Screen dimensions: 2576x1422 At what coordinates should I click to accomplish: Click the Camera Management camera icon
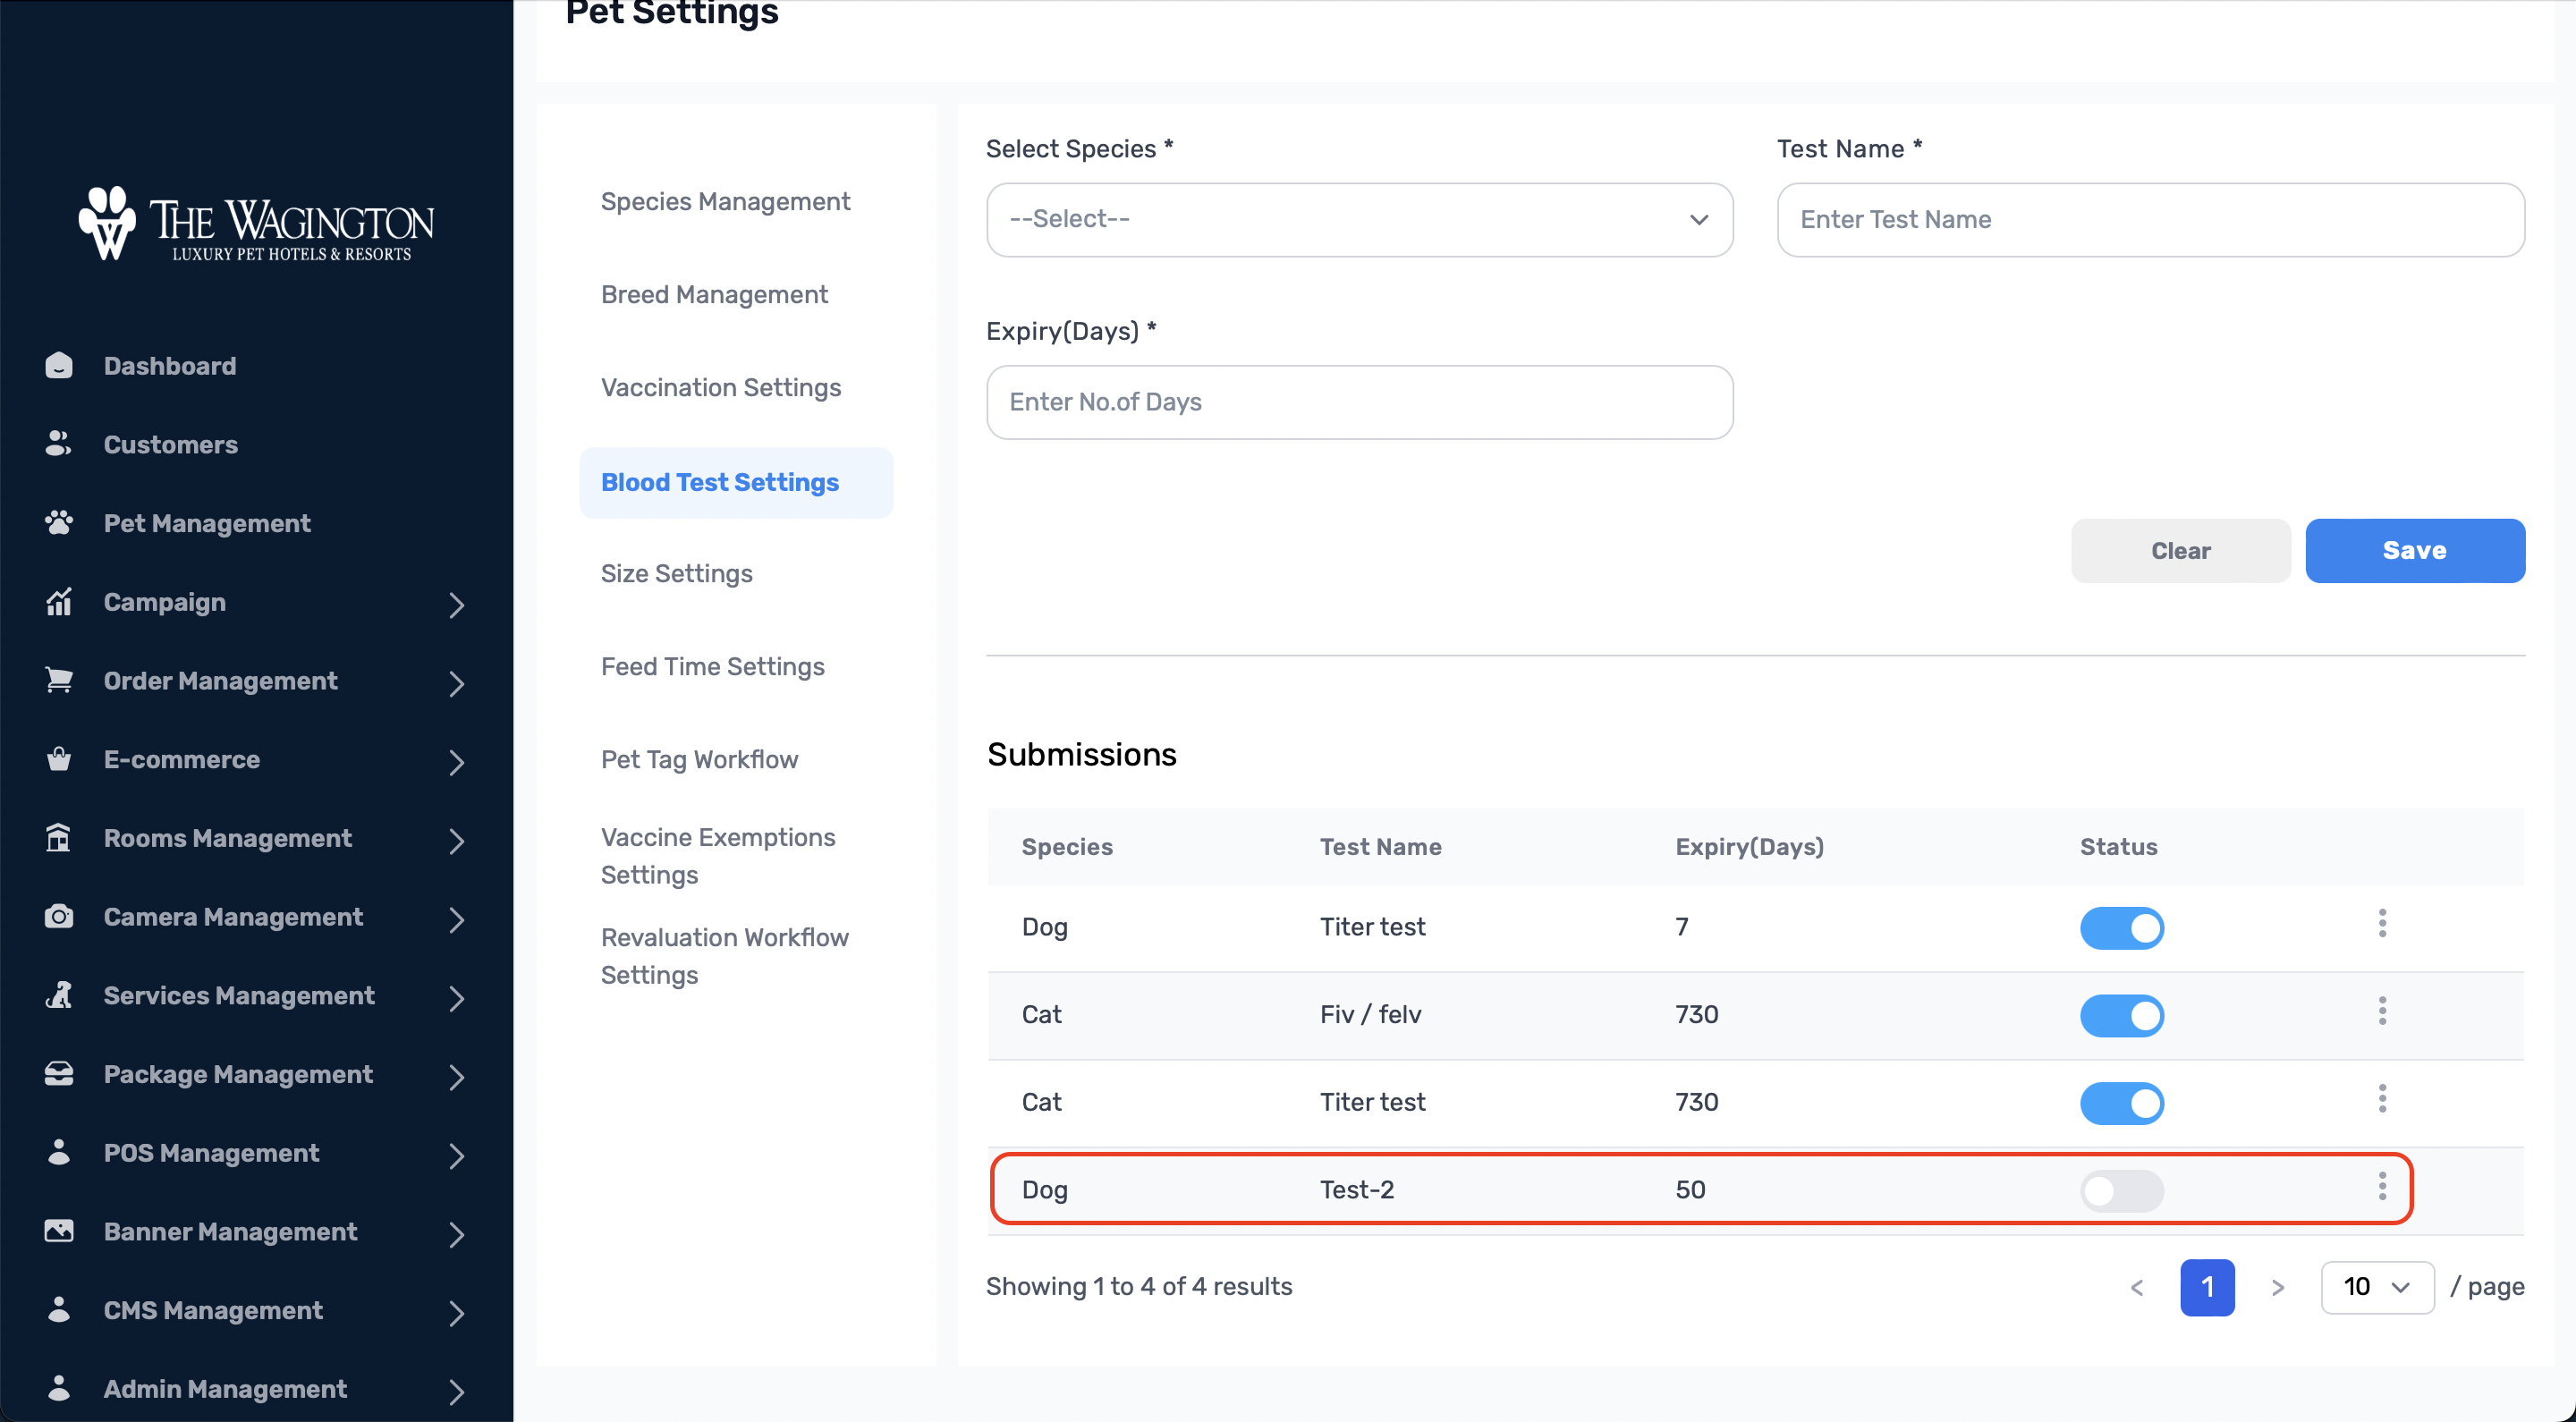click(59, 916)
